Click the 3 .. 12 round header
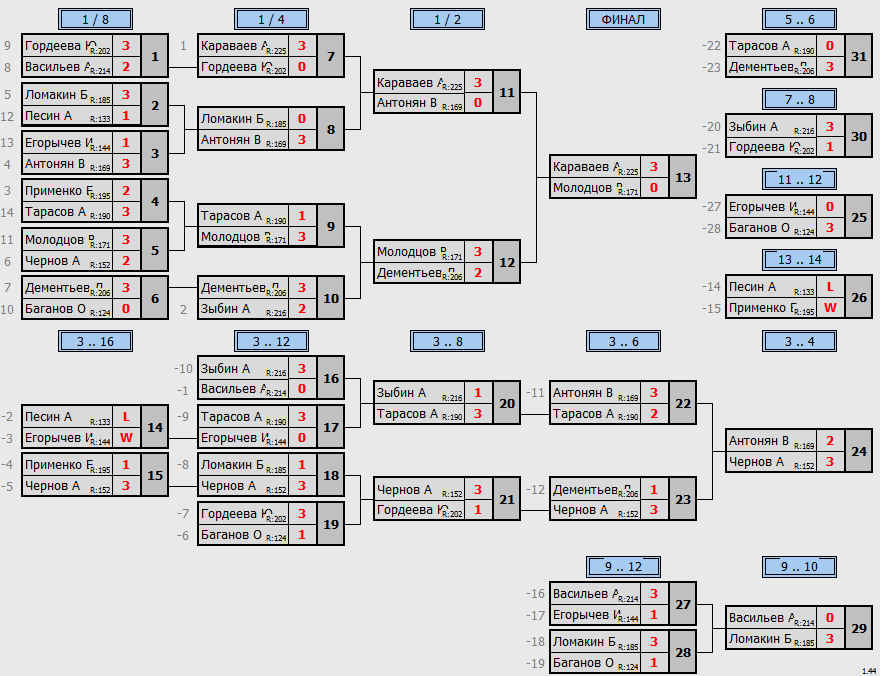 coord(272,341)
